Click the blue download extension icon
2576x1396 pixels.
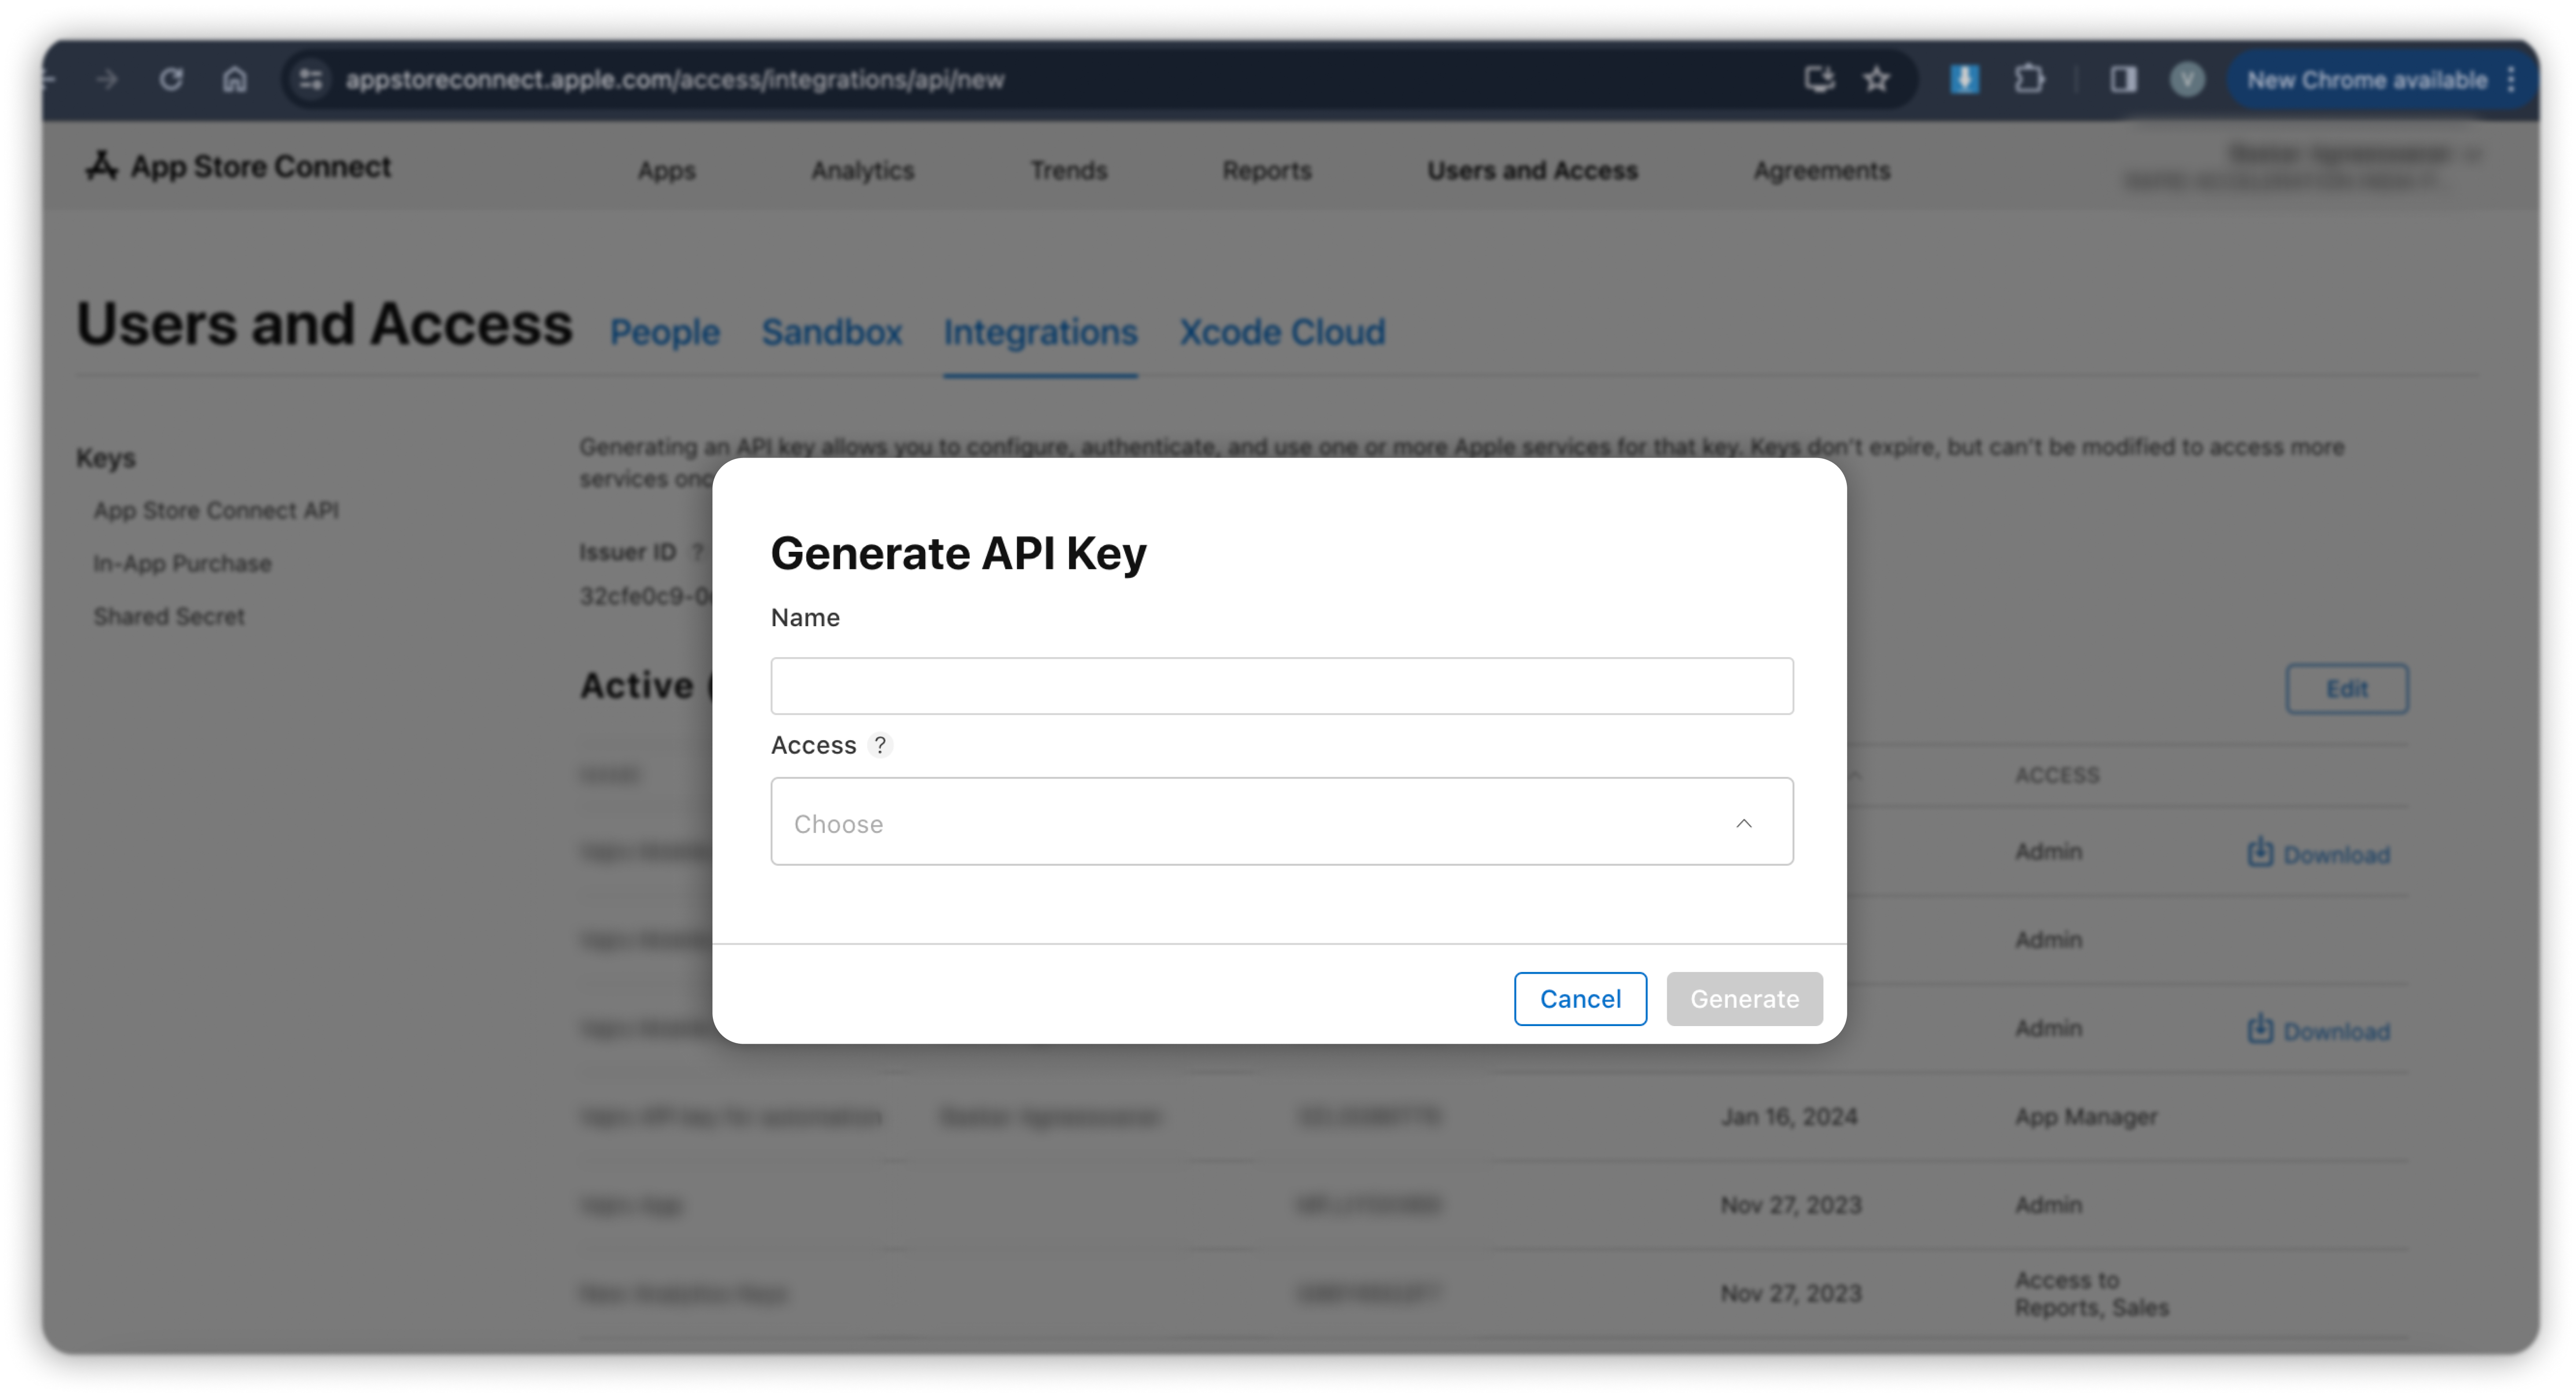coord(1964,79)
